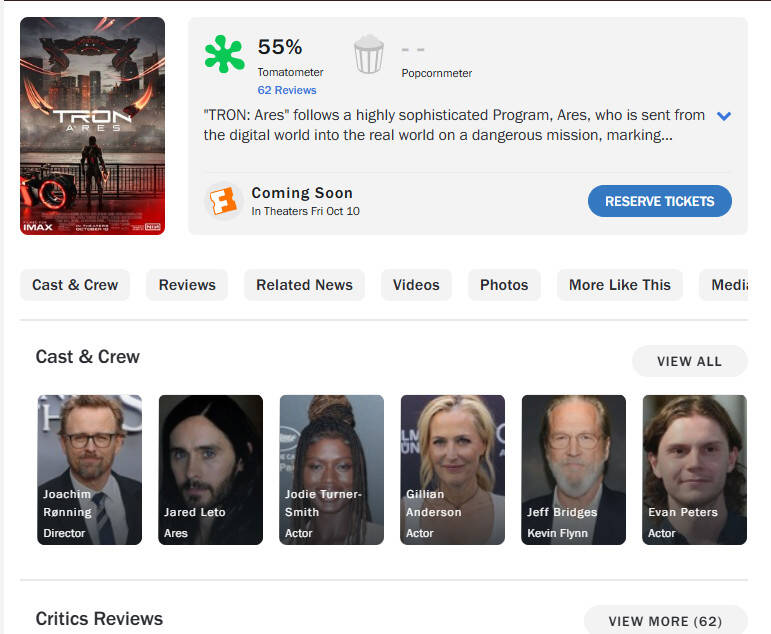Expand the movie synopsis with the chevron
Screen dimensions: 771x634
point(724,116)
